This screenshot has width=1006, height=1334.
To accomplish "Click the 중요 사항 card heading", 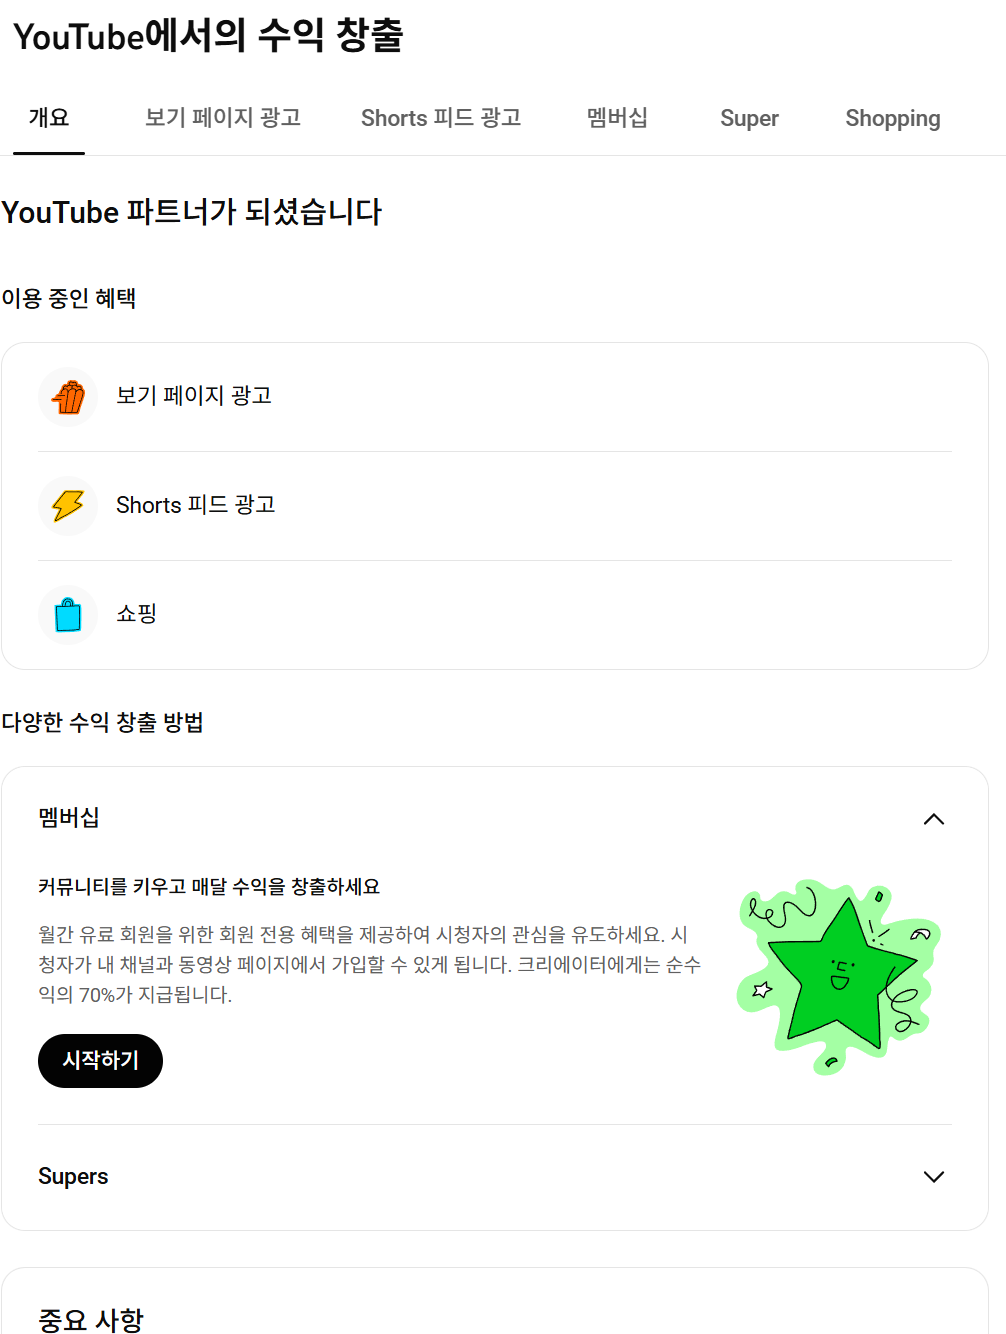I will [91, 1320].
